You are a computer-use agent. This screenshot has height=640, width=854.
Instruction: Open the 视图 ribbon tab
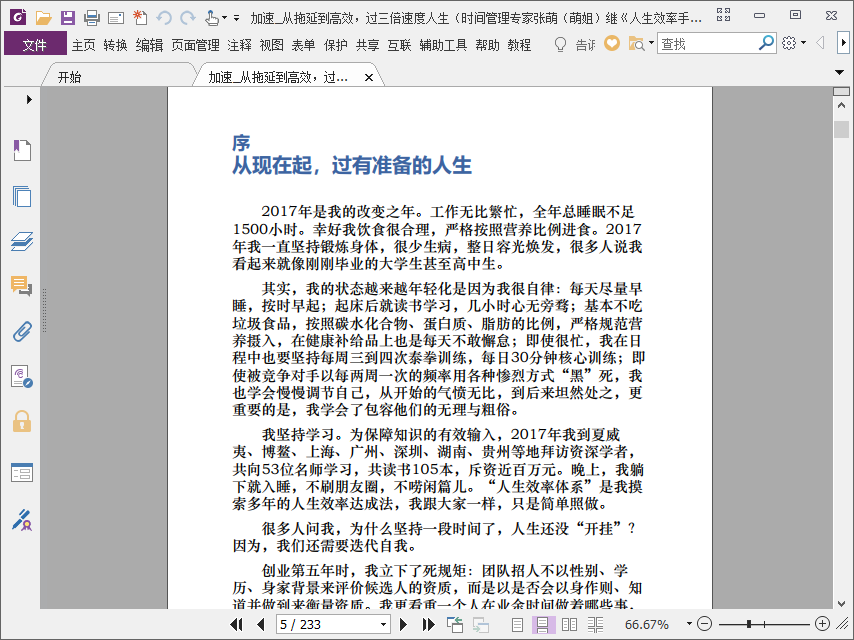(x=271, y=45)
